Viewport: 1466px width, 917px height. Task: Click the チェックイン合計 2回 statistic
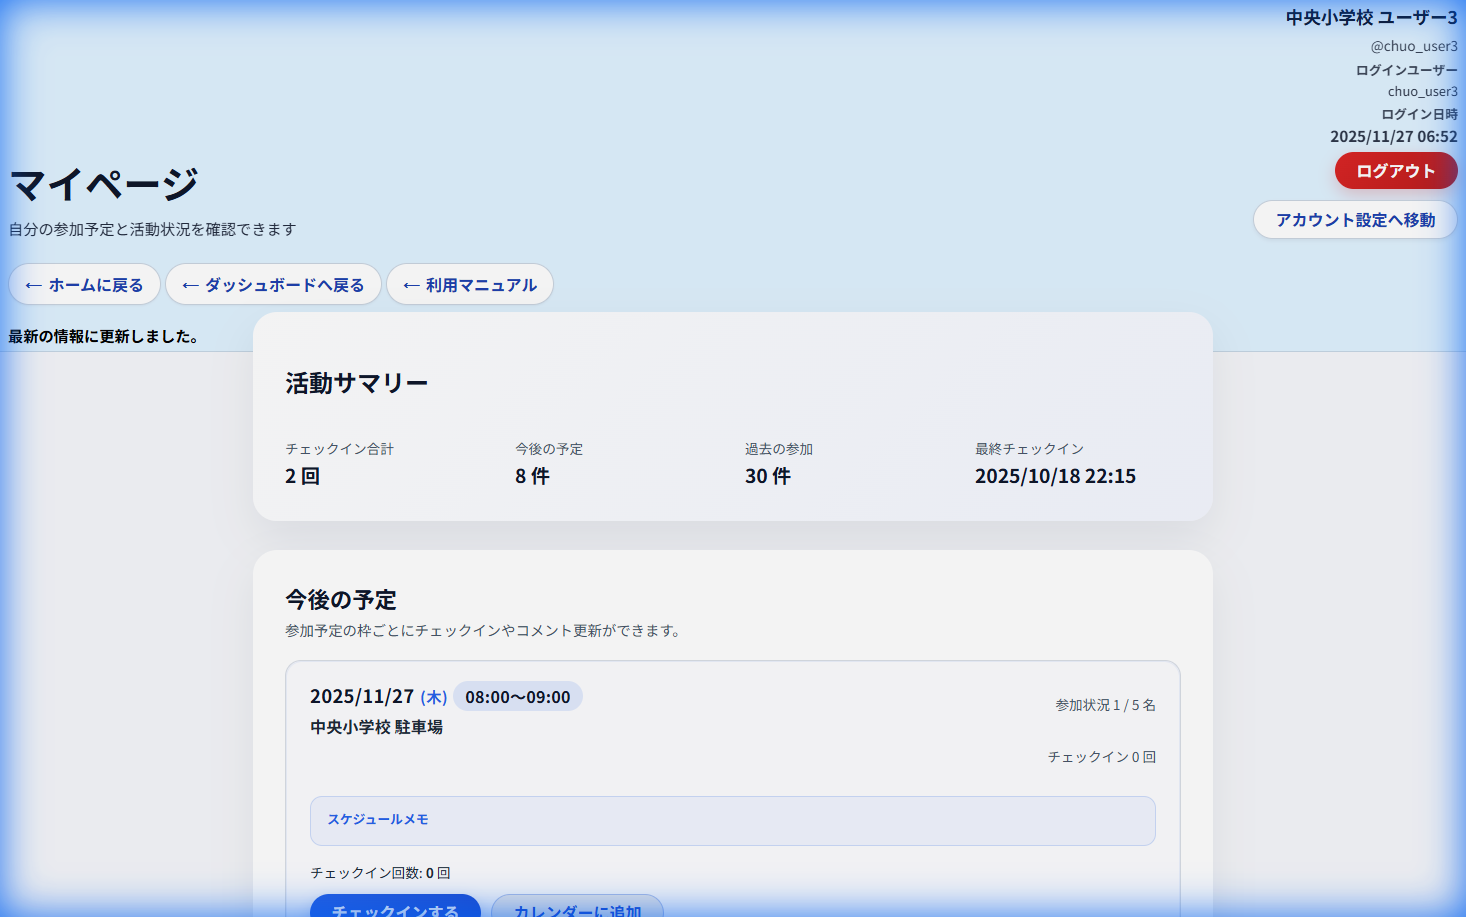pos(338,463)
